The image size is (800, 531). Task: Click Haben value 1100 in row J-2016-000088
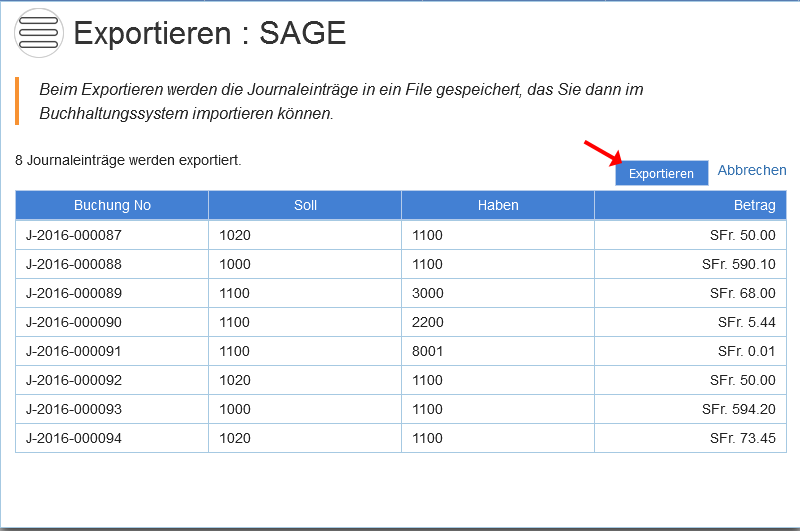click(427, 264)
